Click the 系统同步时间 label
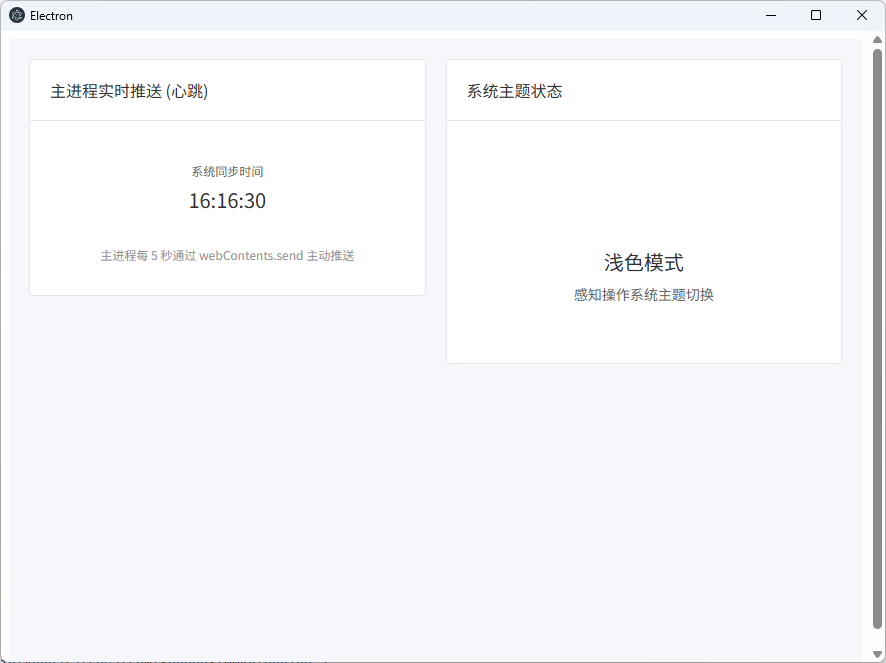 point(227,172)
